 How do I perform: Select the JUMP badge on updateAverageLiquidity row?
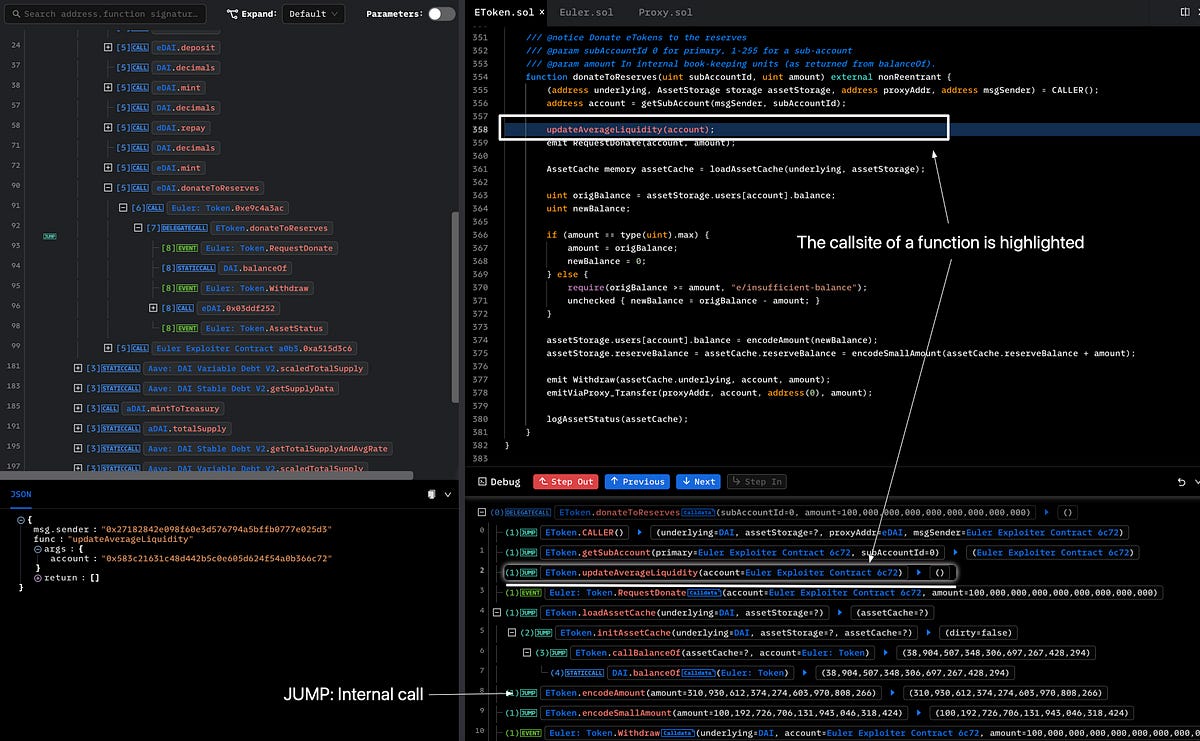pyautogui.click(x=527, y=572)
